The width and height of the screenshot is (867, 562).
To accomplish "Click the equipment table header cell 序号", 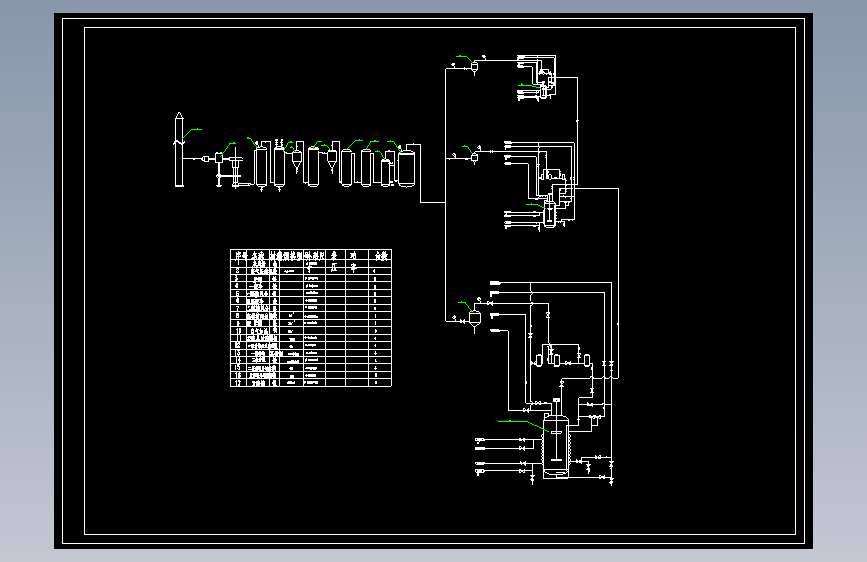I will (x=238, y=255).
